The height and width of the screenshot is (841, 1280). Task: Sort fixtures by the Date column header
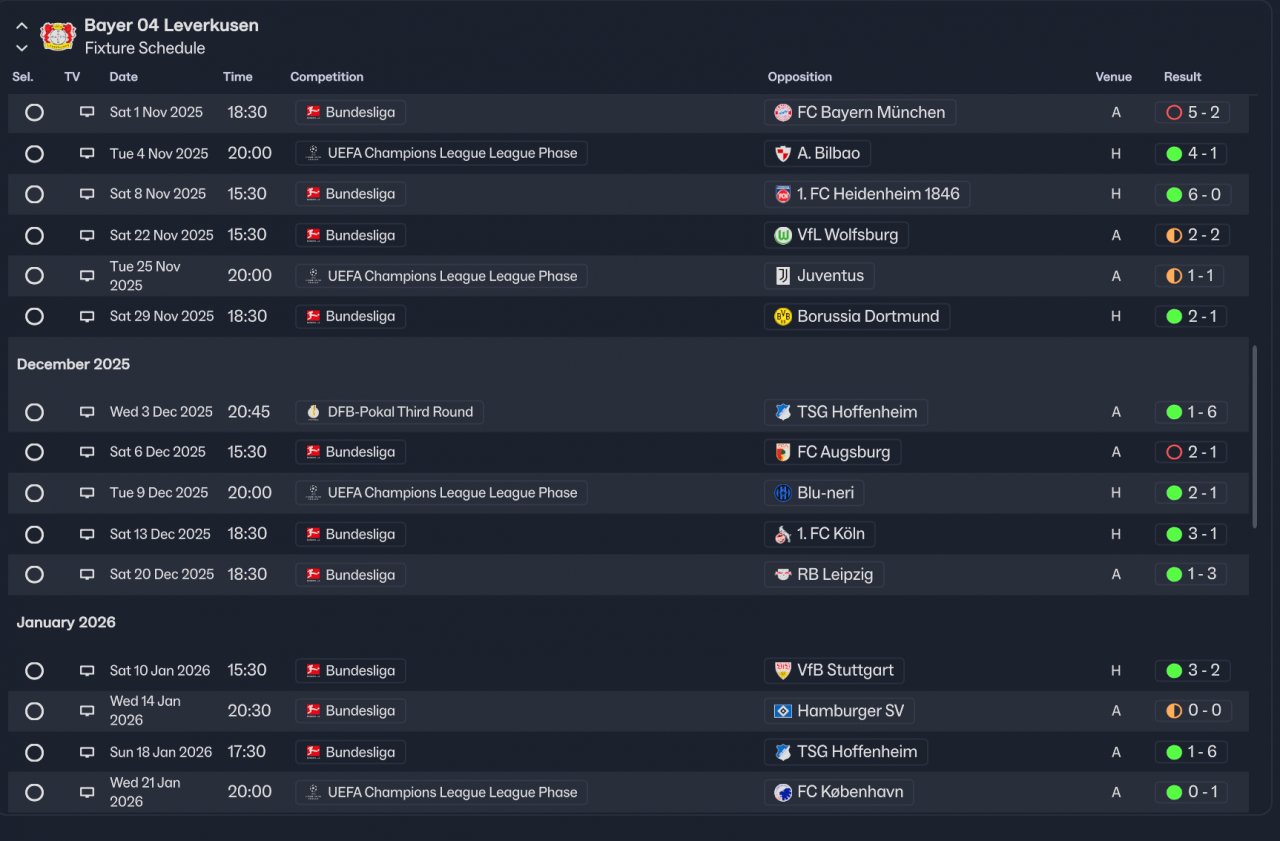[x=124, y=77]
